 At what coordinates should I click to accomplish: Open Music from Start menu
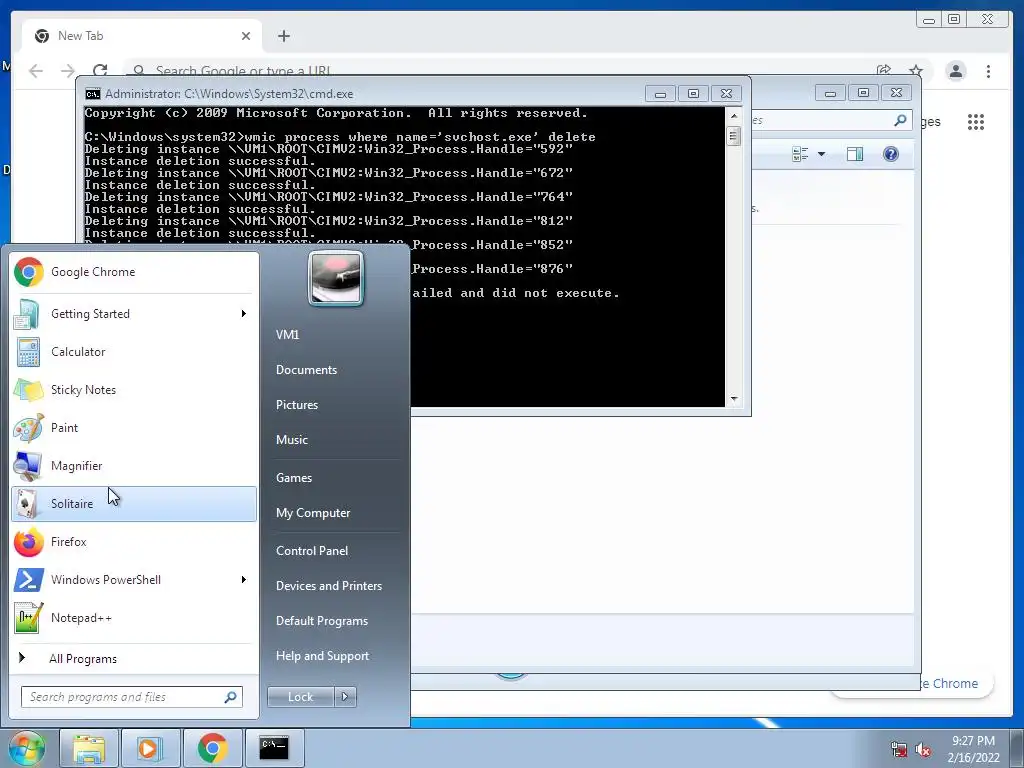(x=291, y=440)
